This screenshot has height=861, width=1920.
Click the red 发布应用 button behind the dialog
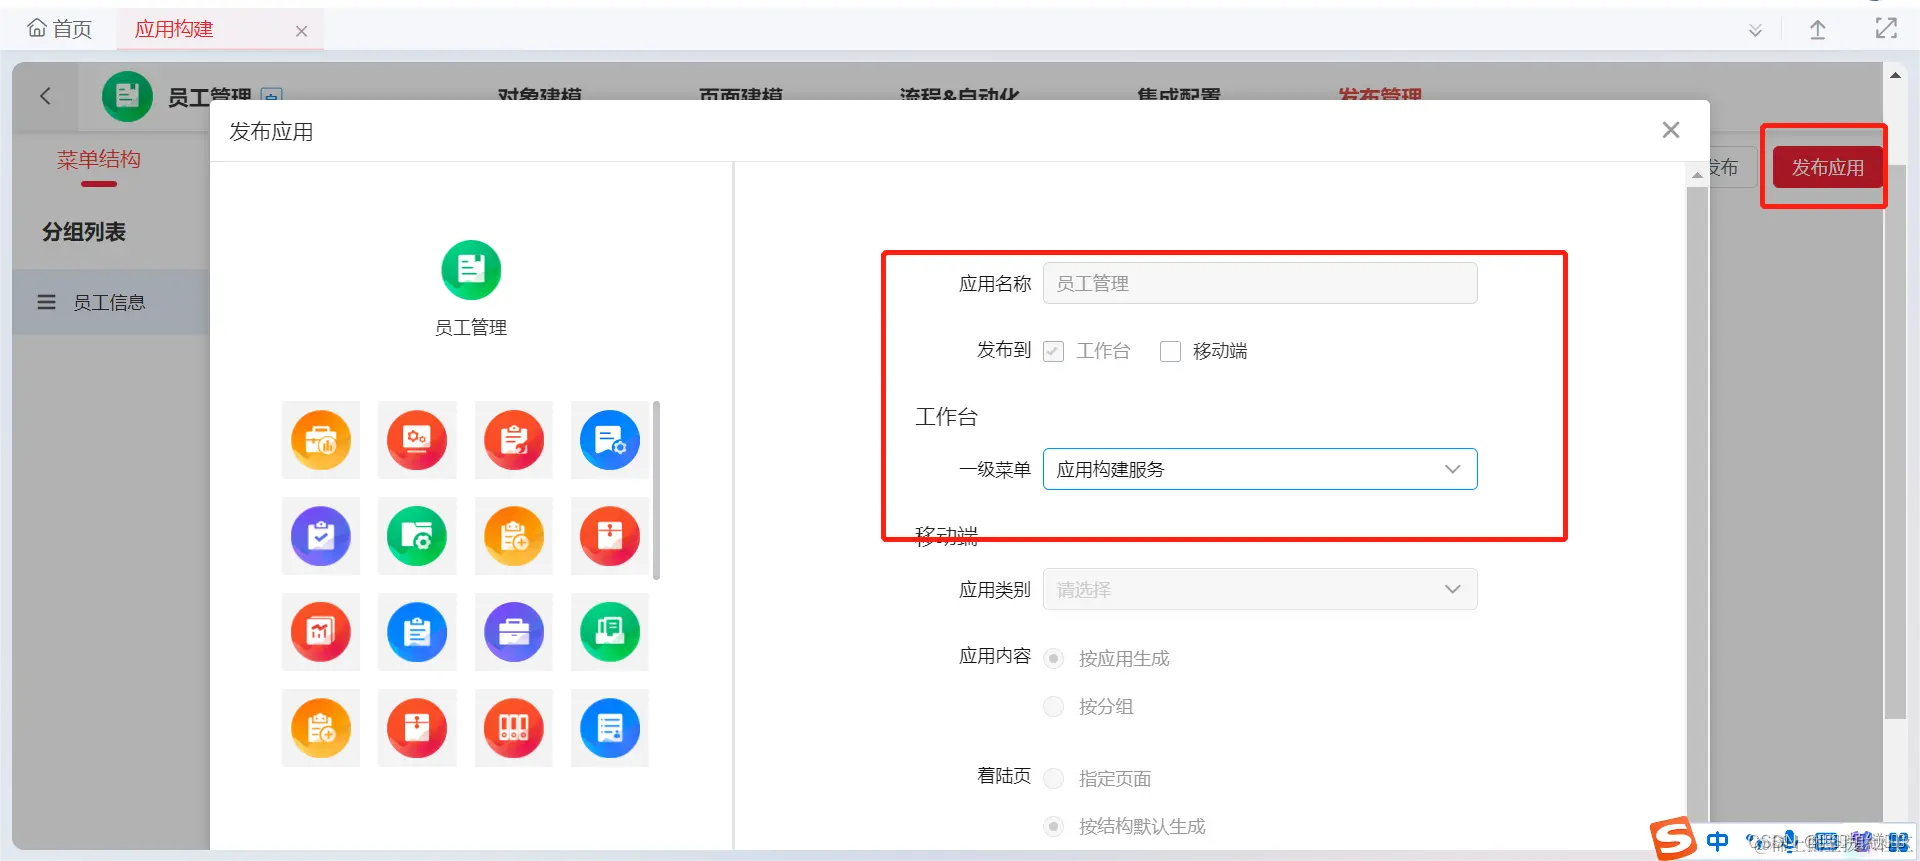[x=1827, y=167]
